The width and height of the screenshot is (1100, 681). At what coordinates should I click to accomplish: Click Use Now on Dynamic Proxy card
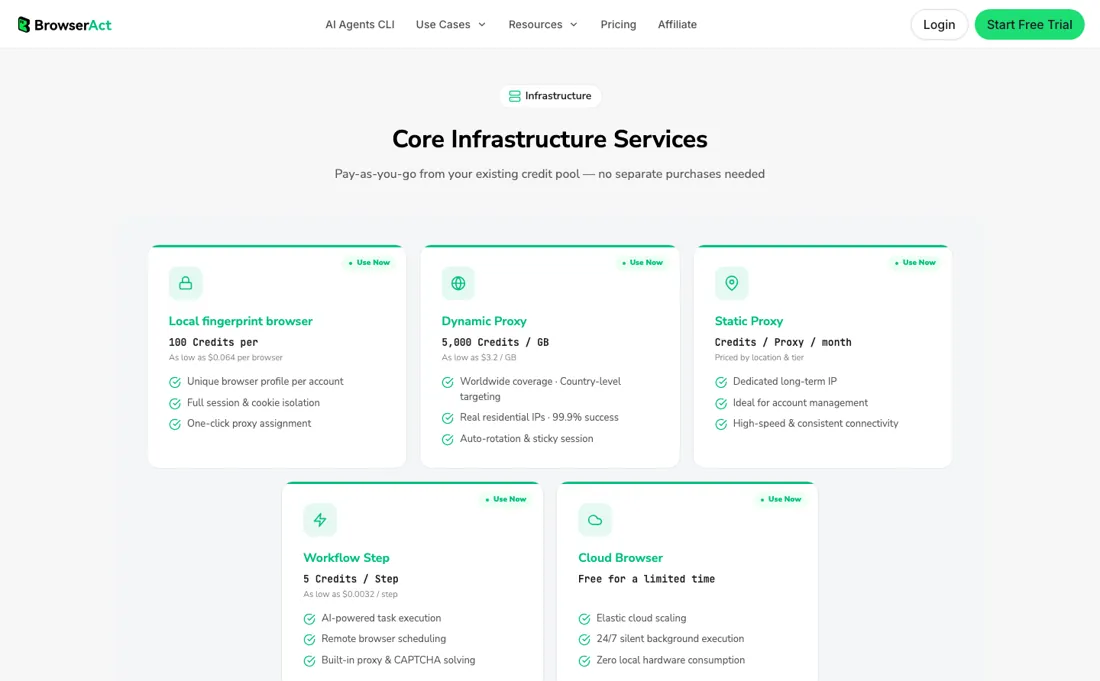(642, 262)
